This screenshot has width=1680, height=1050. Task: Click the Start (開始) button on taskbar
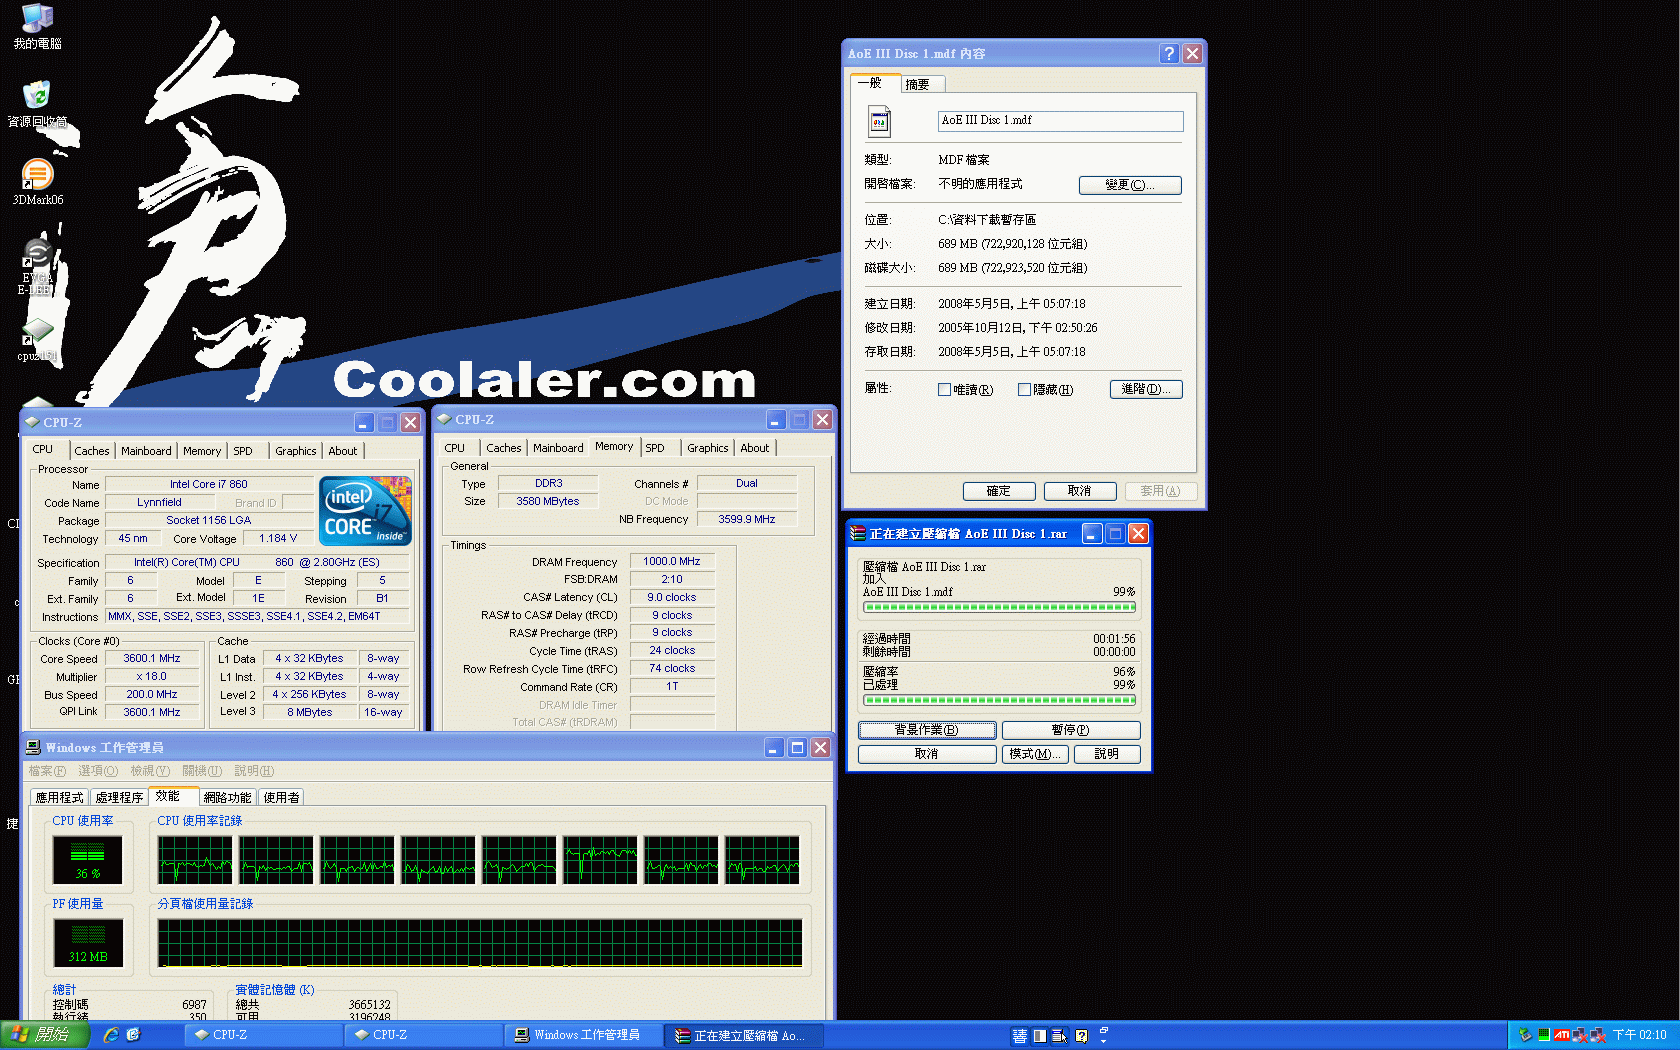point(45,1035)
